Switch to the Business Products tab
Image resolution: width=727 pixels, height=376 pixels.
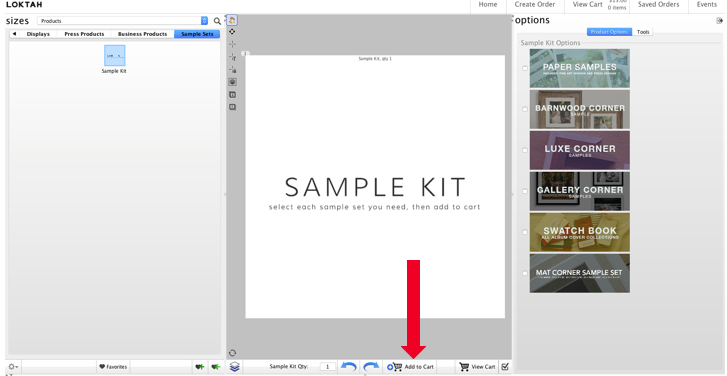point(142,34)
